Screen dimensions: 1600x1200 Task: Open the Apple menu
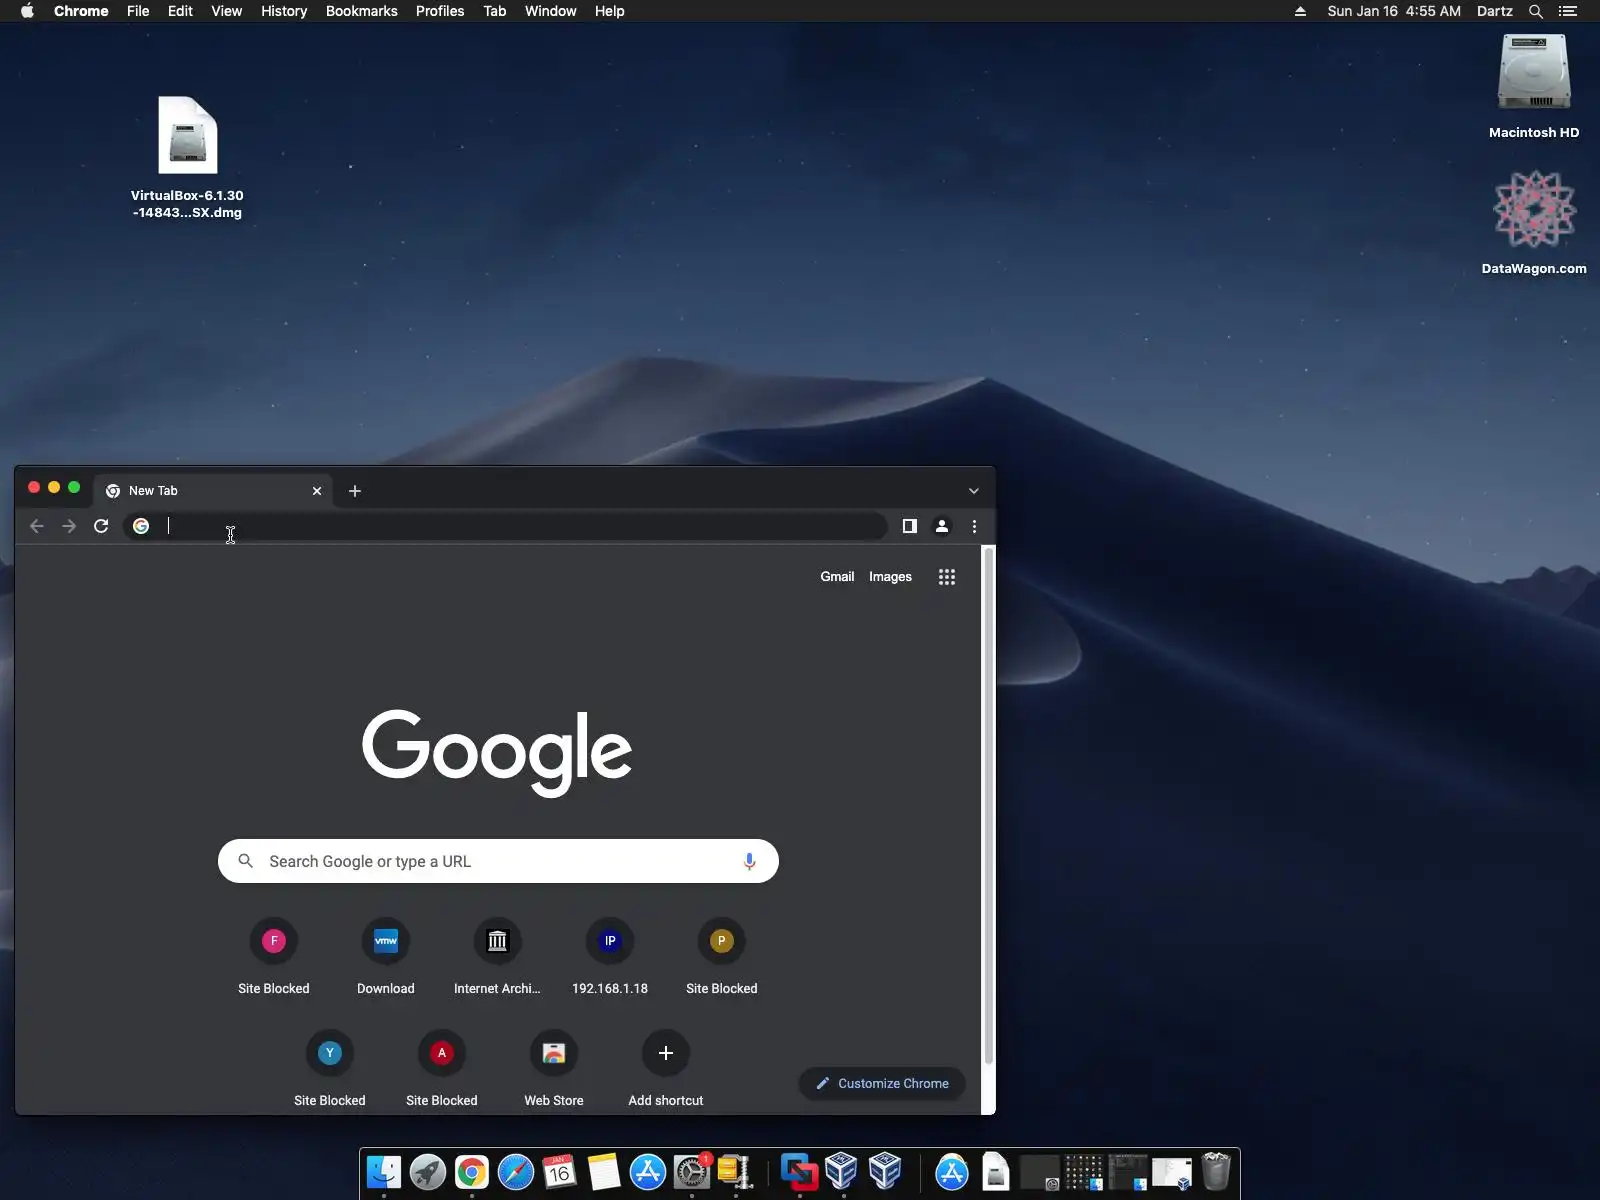[x=27, y=11]
